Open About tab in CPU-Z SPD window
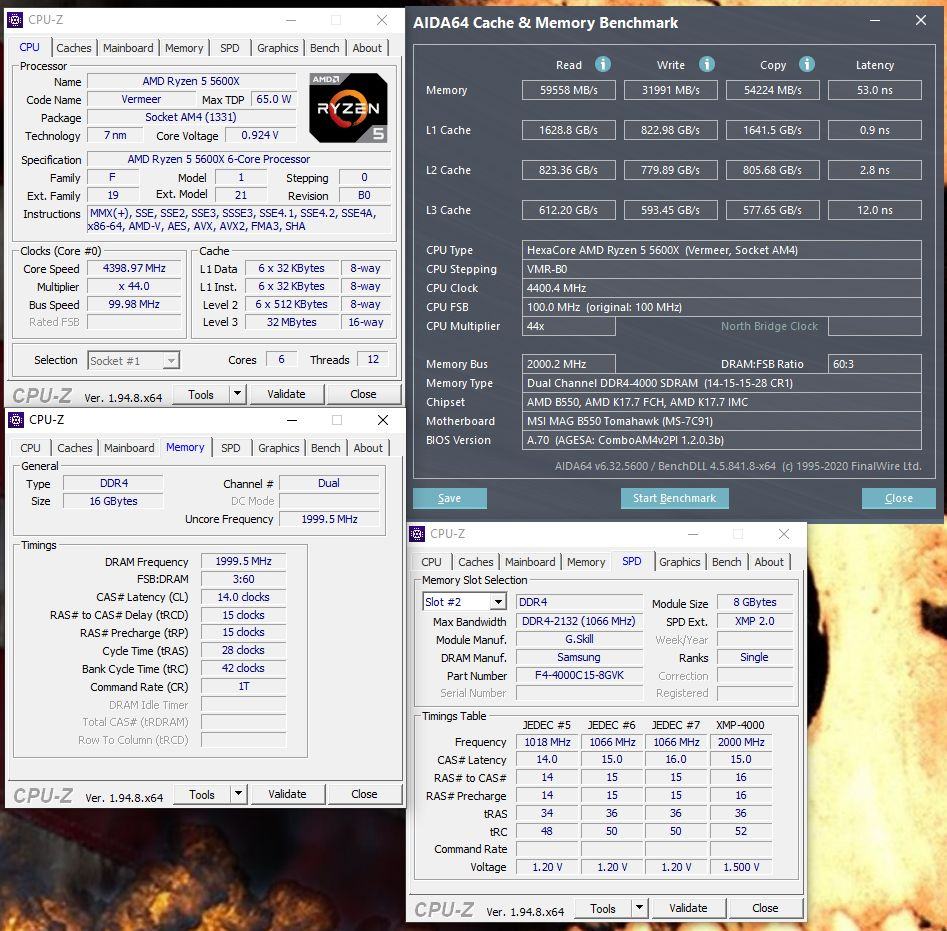This screenshot has width=947, height=931. 769,562
